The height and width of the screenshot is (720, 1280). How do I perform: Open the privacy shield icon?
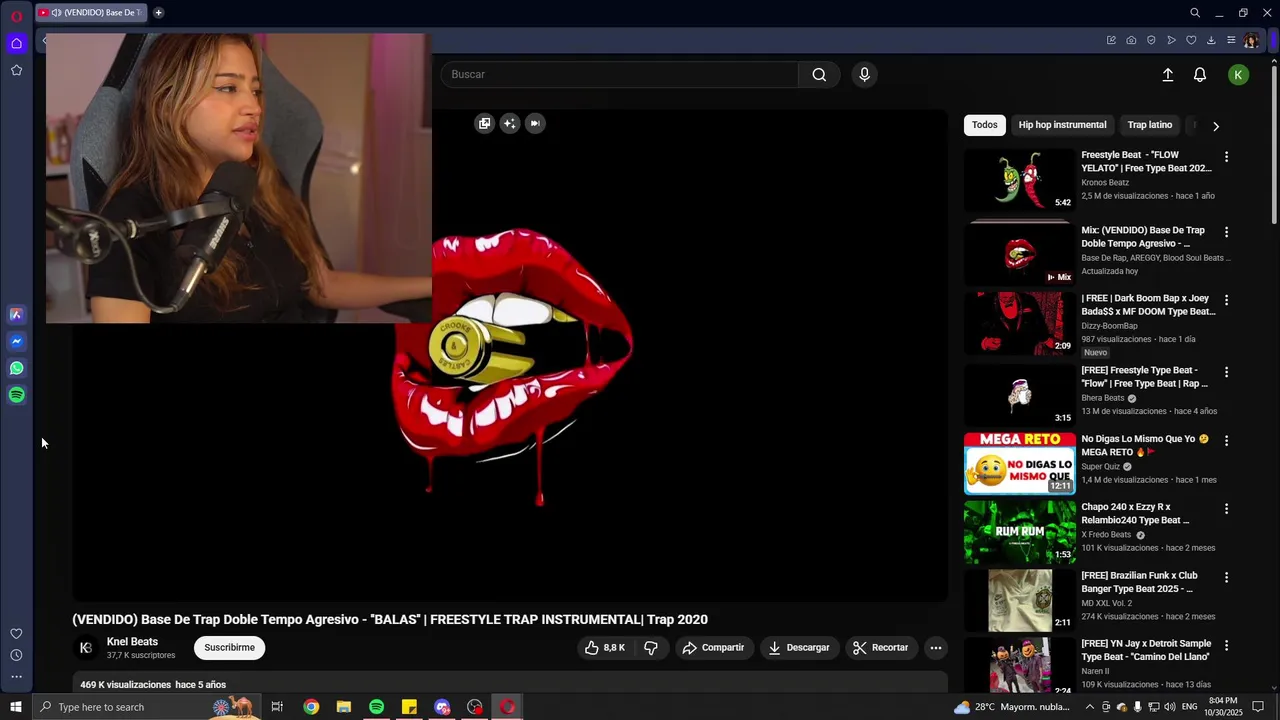pyautogui.click(x=1151, y=40)
